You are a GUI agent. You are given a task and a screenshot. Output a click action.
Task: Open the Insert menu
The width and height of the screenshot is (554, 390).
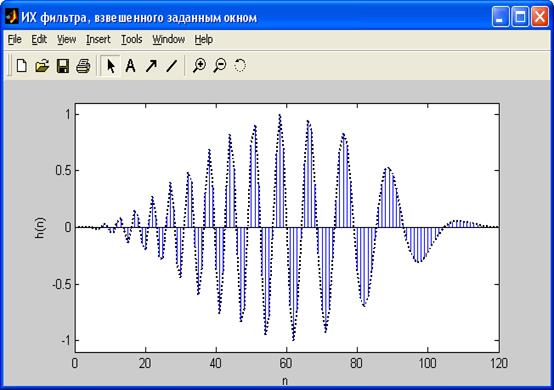click(98, 39)
